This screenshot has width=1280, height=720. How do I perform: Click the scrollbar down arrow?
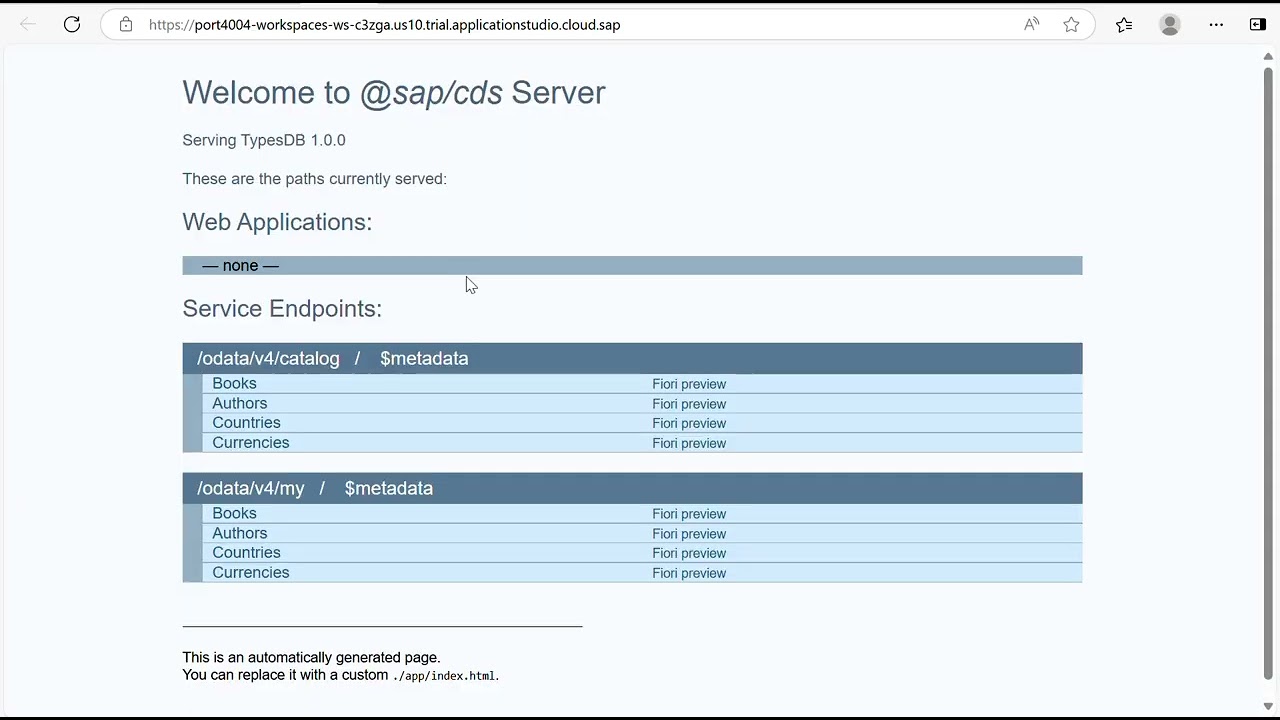[x=1268, y=706]
